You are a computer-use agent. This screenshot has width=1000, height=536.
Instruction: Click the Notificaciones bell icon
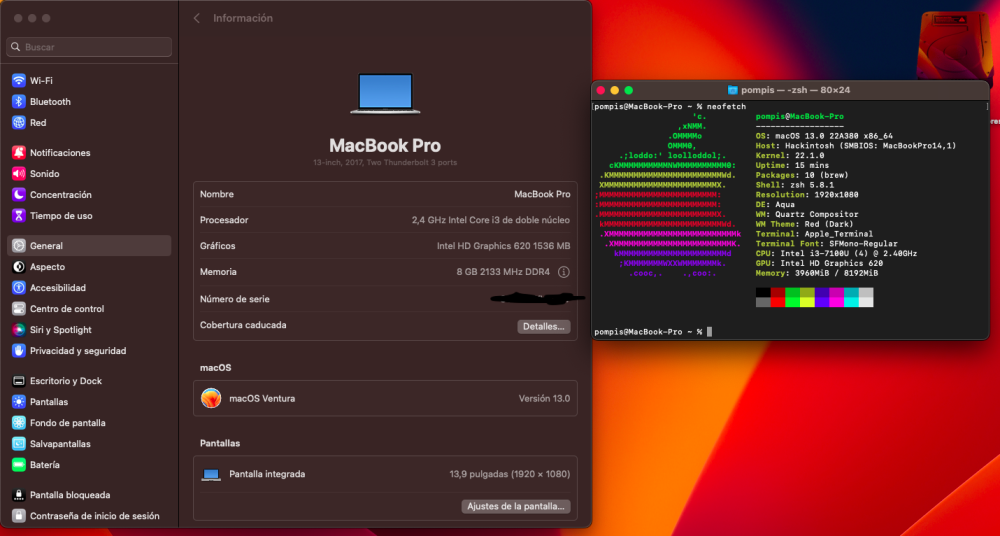(18, 153)
